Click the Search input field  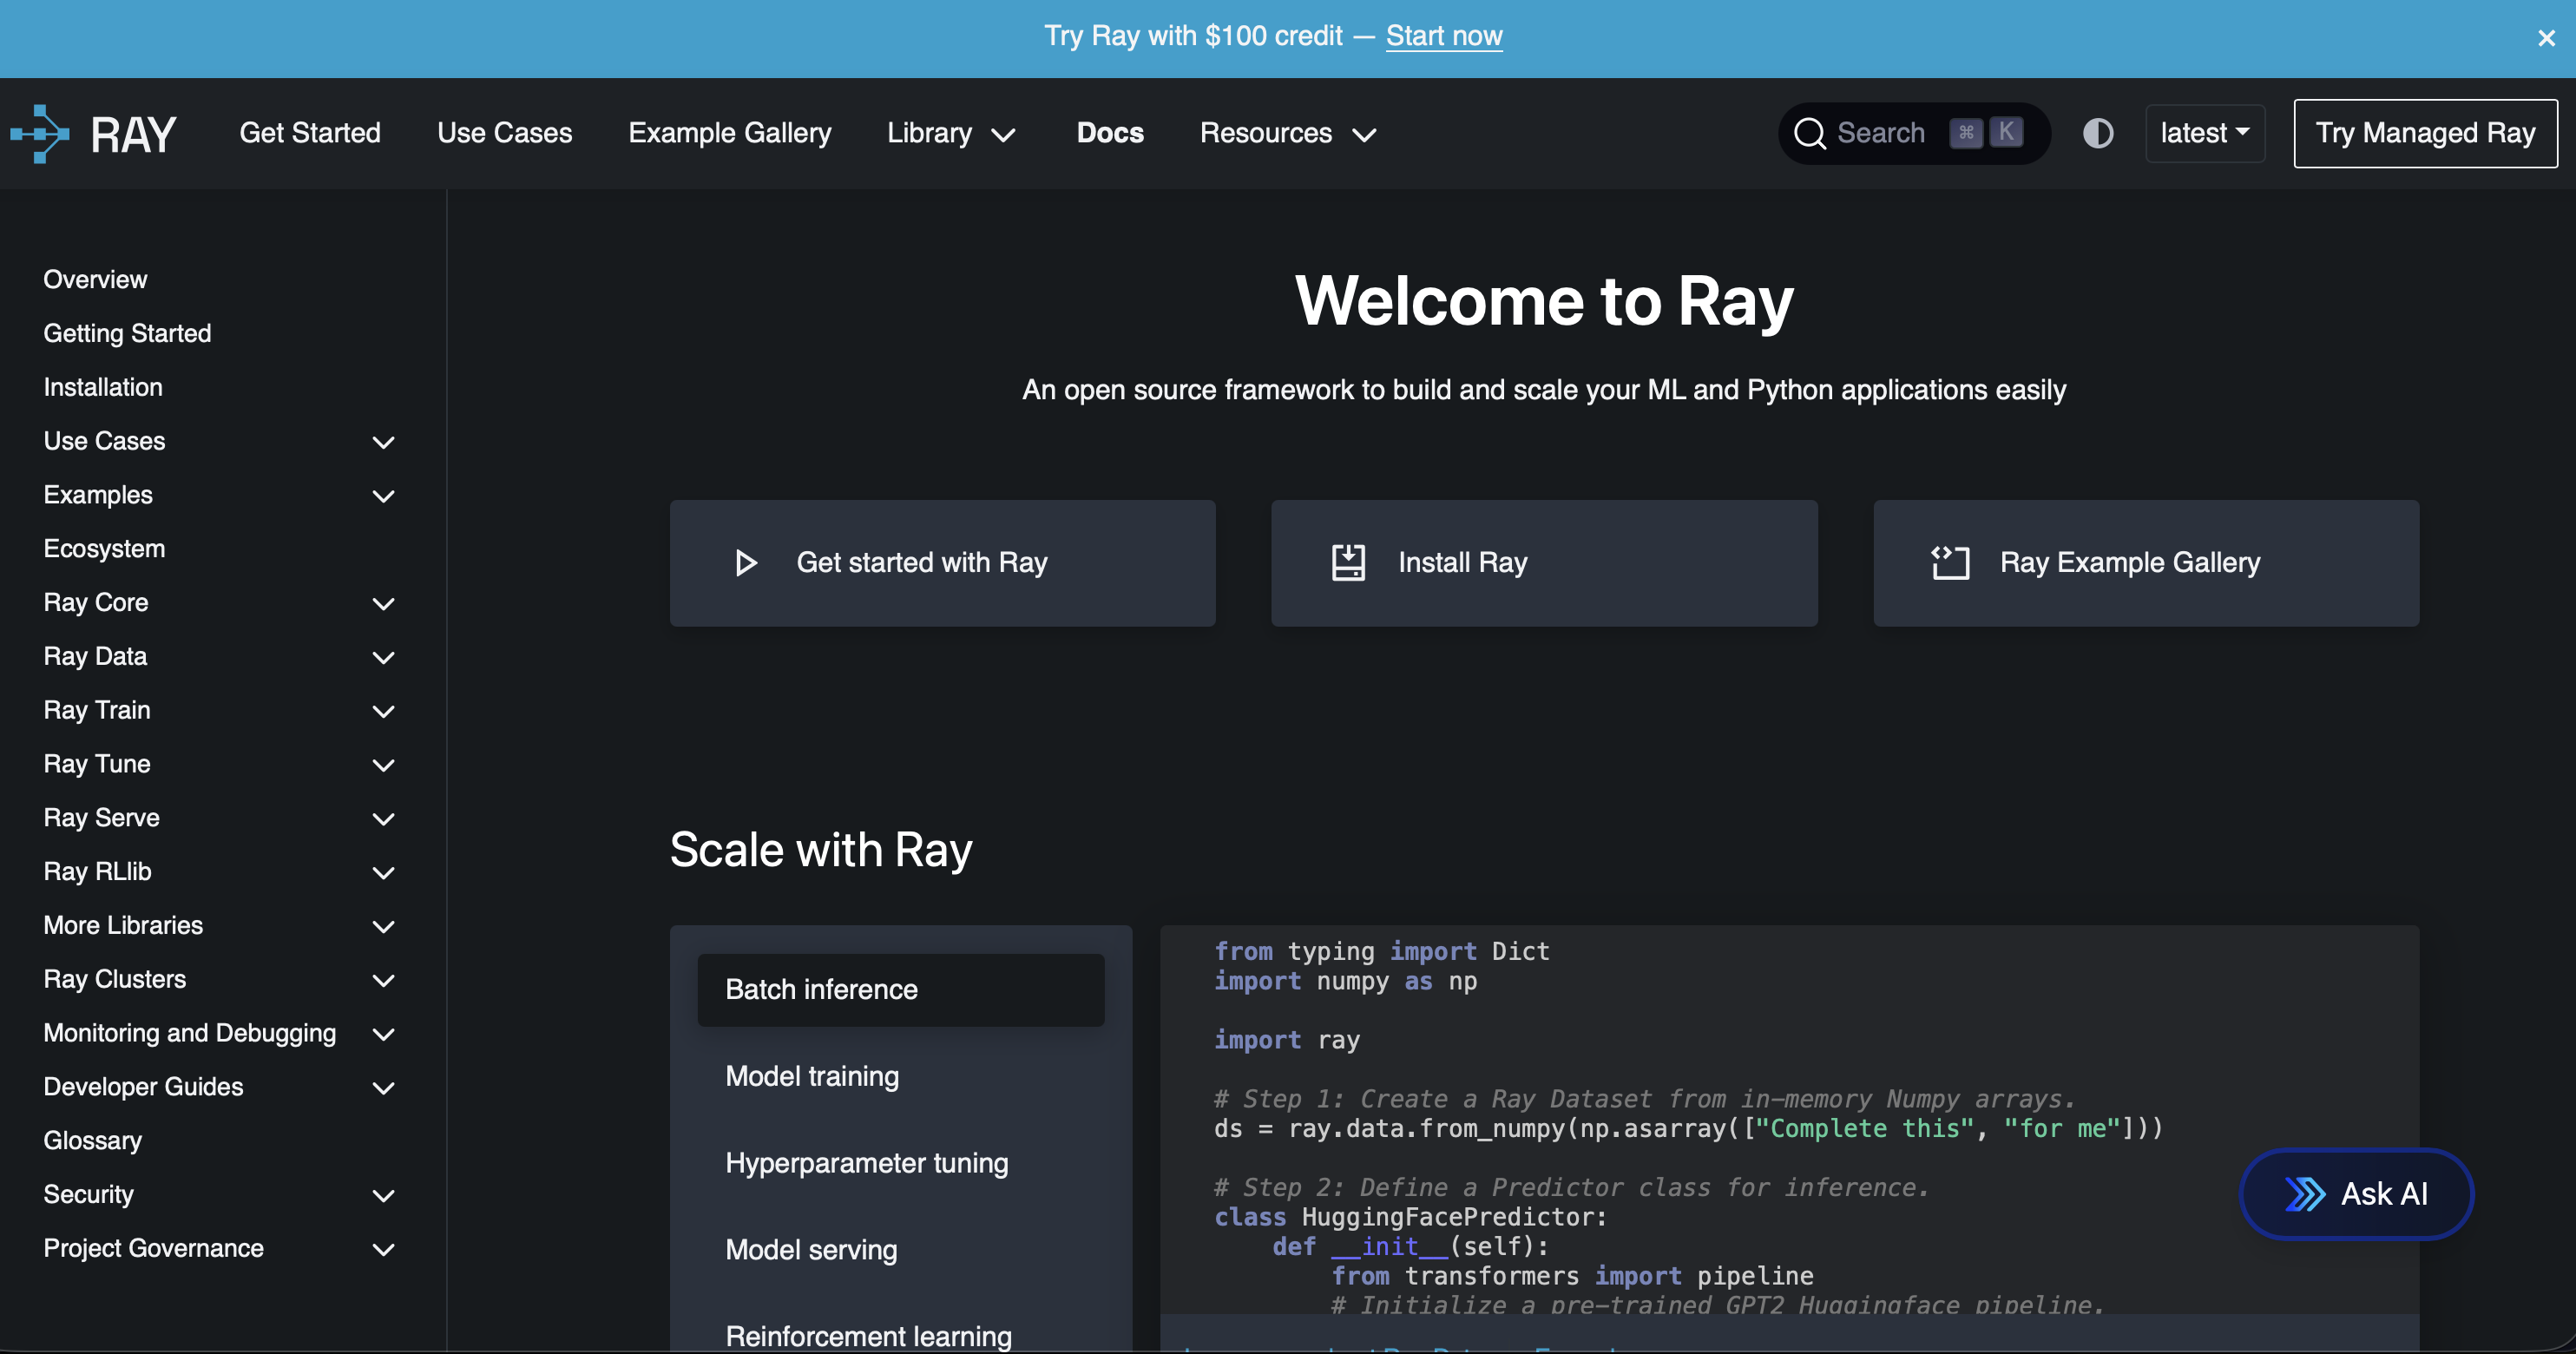(1914, 133)
